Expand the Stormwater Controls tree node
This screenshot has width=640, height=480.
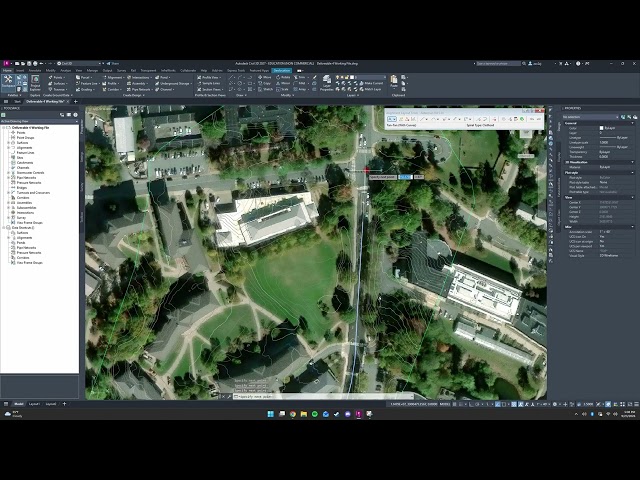pyautogui.click(x=8, y=172)
